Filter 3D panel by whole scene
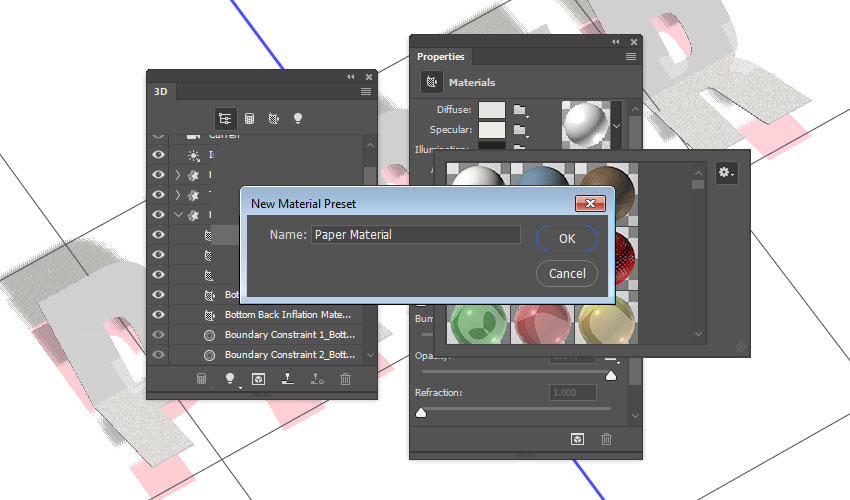The height and width of the screenshot is (500, 850). click(225, 118)
